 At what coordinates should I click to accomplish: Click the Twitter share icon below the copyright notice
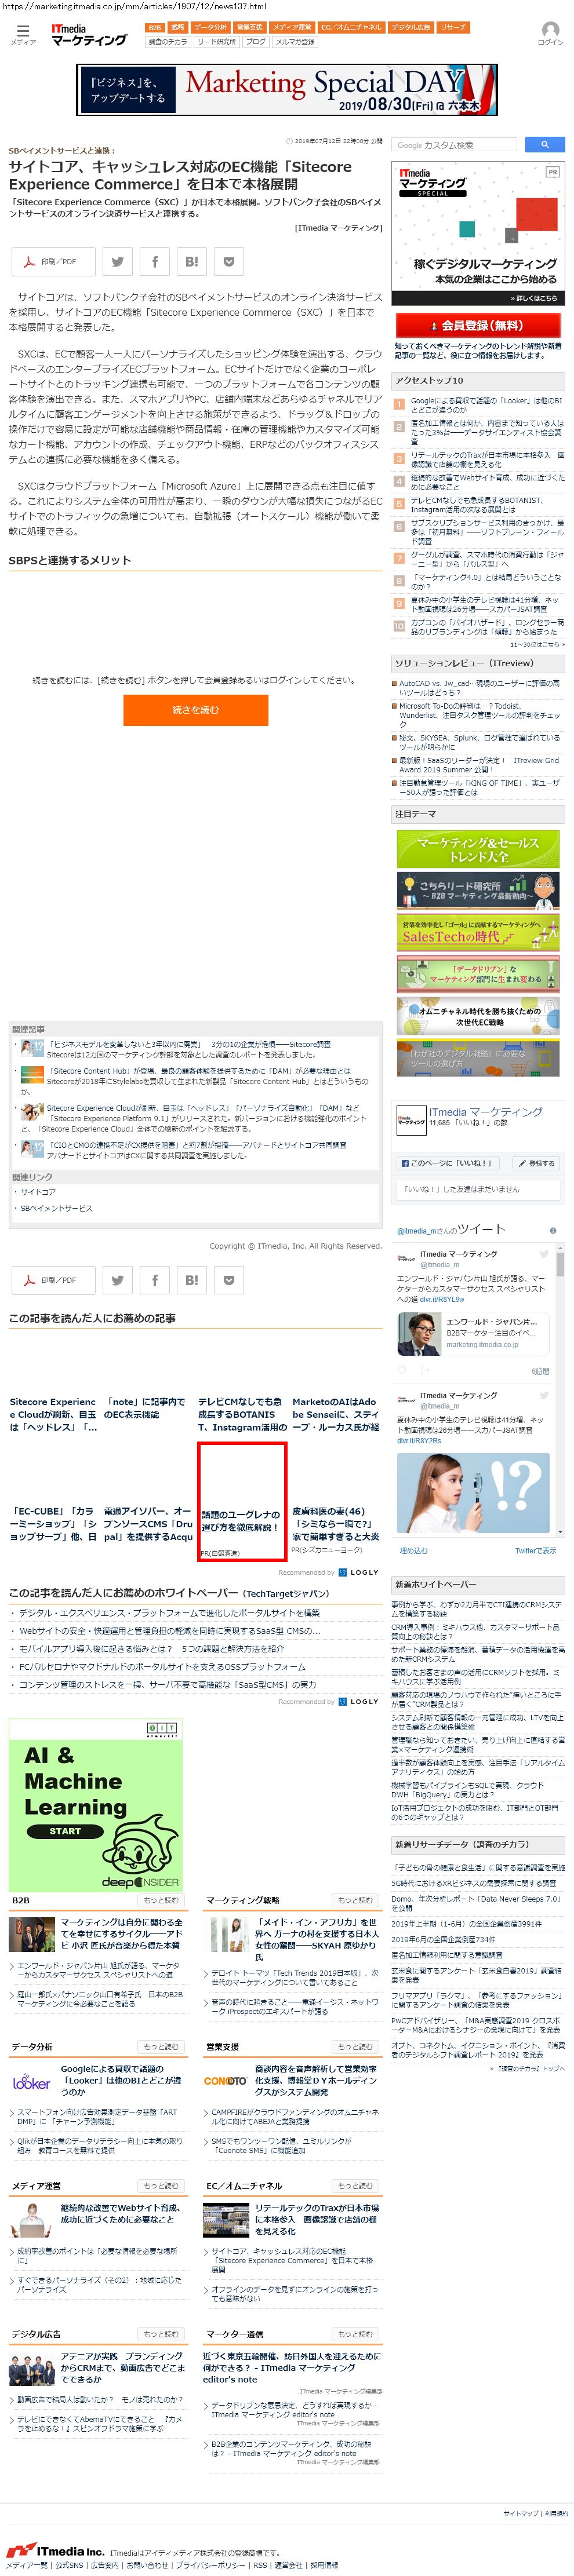tap(118, 1279)
